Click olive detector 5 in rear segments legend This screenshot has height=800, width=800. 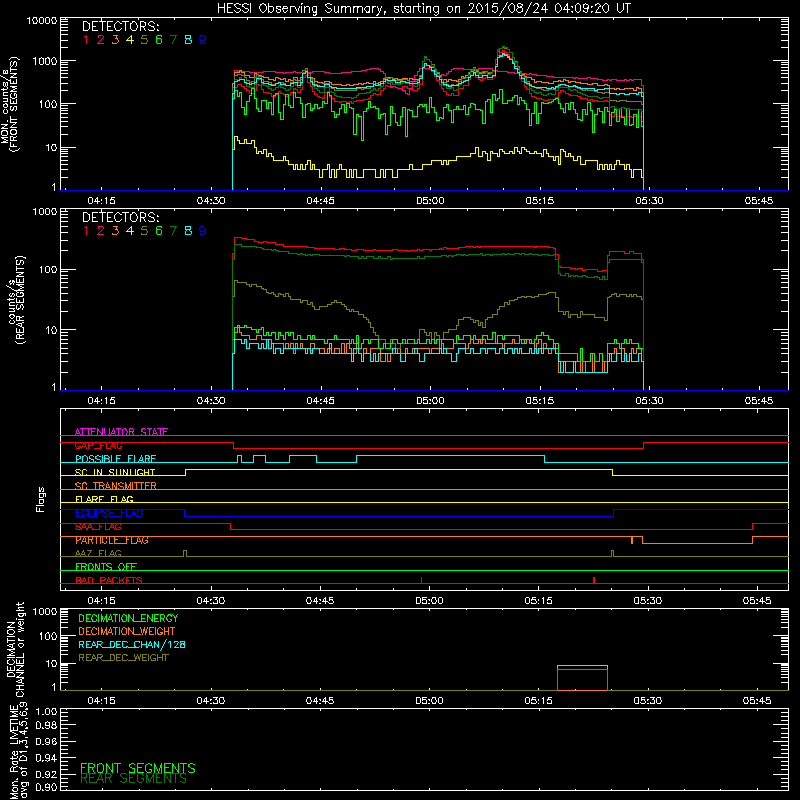(x=144, y=231)
